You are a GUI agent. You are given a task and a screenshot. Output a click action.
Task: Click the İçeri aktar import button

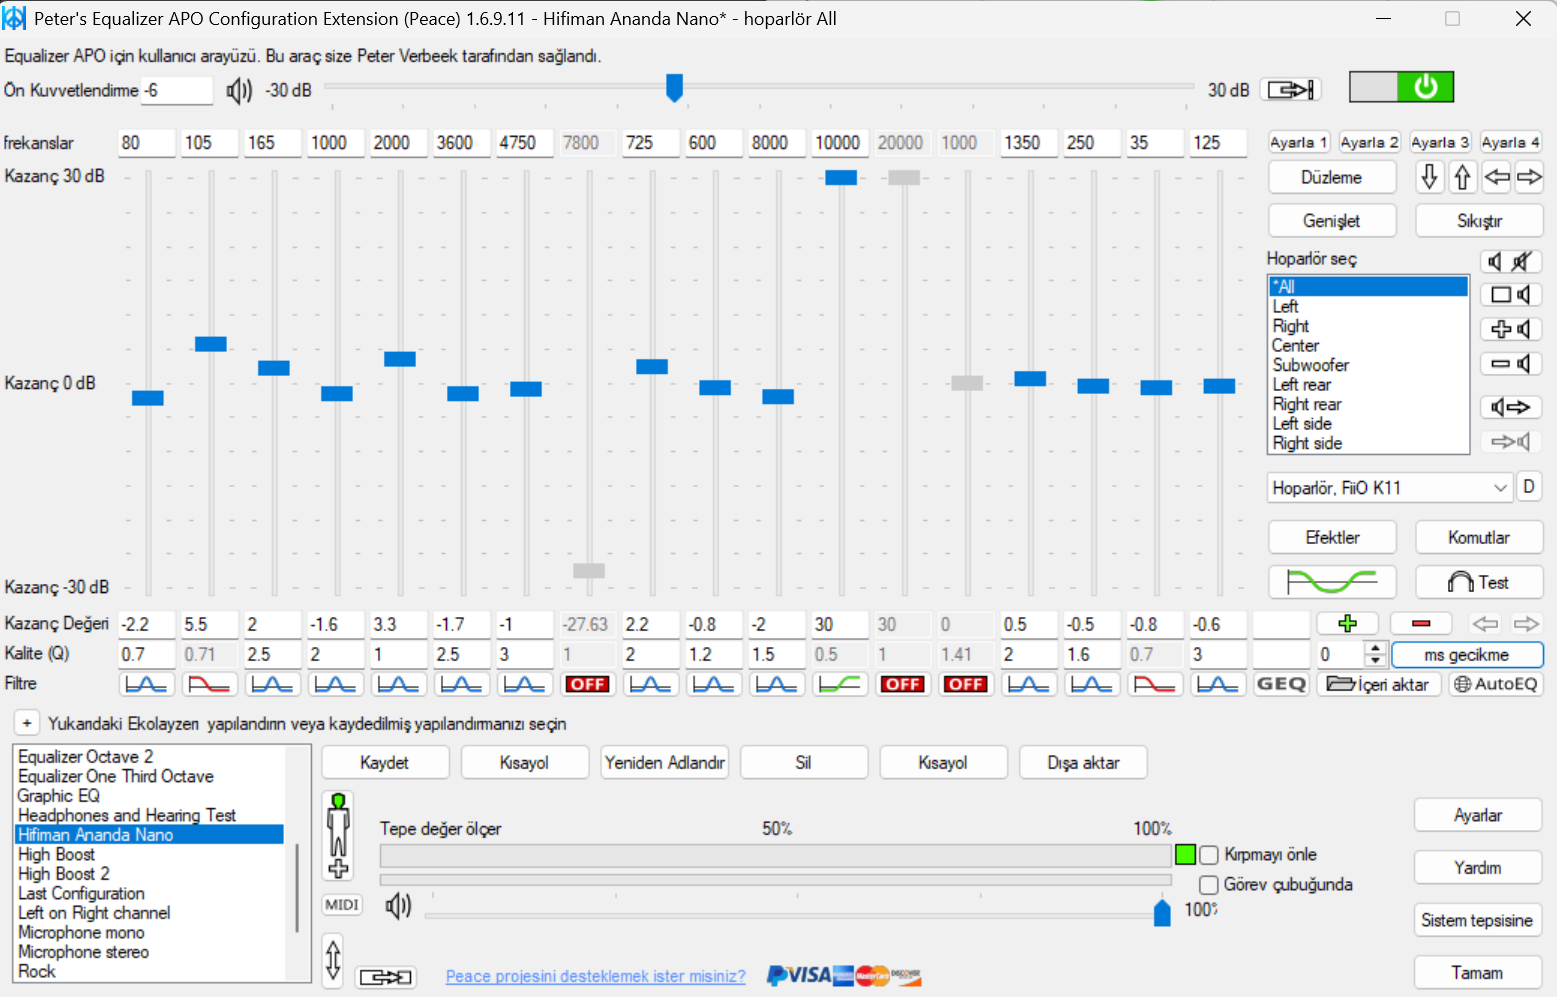click(1379, 684)
